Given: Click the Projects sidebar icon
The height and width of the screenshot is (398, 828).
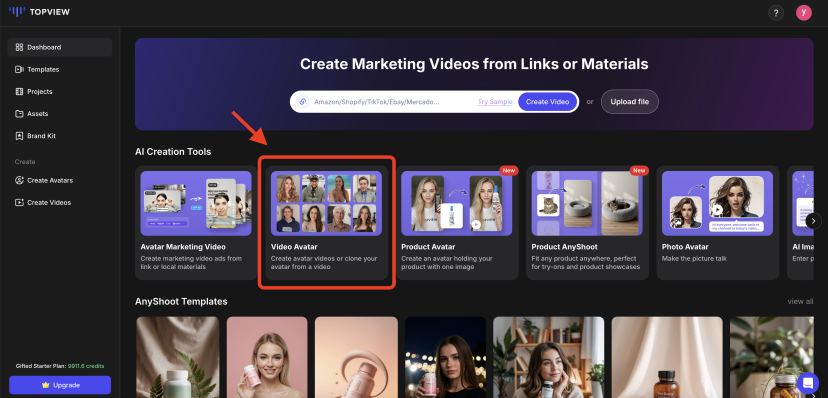Looking at the screenshot, I should (x=20, y=91).
